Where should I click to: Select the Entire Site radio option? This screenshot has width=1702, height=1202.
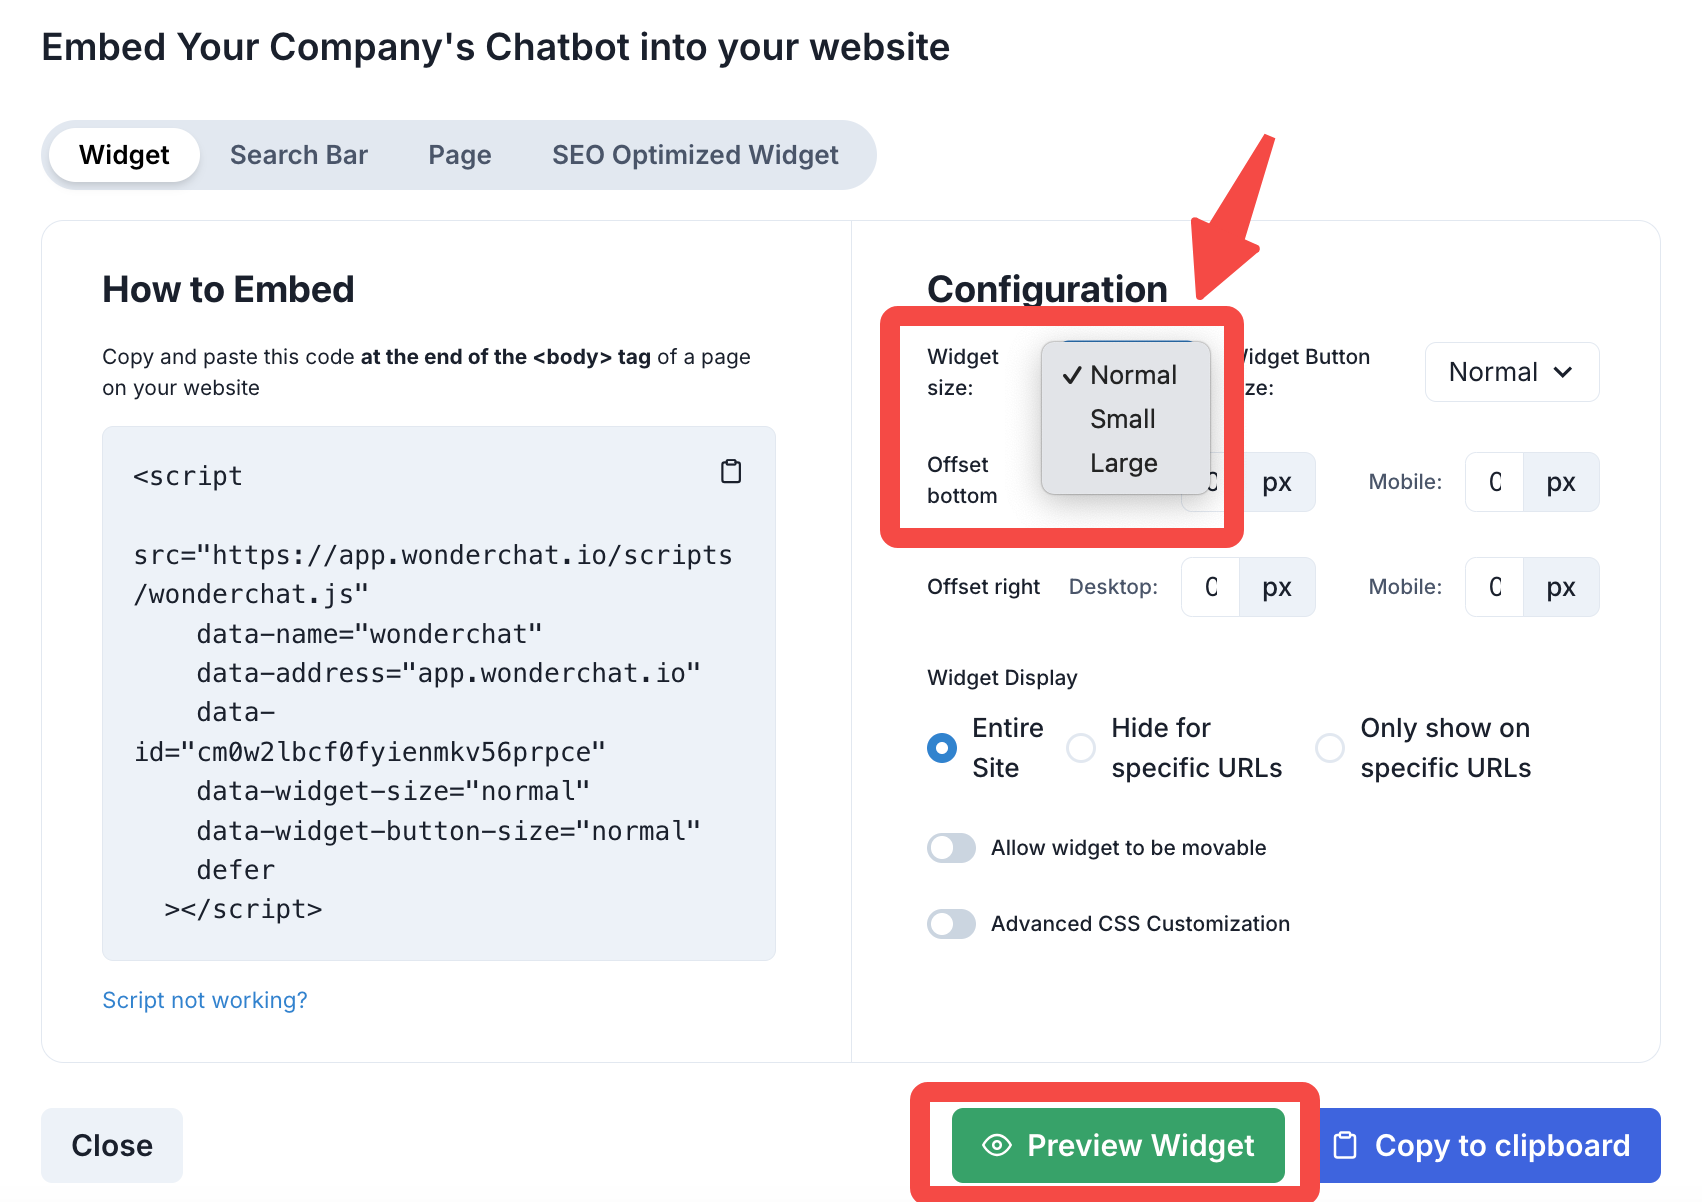[942, 748]
